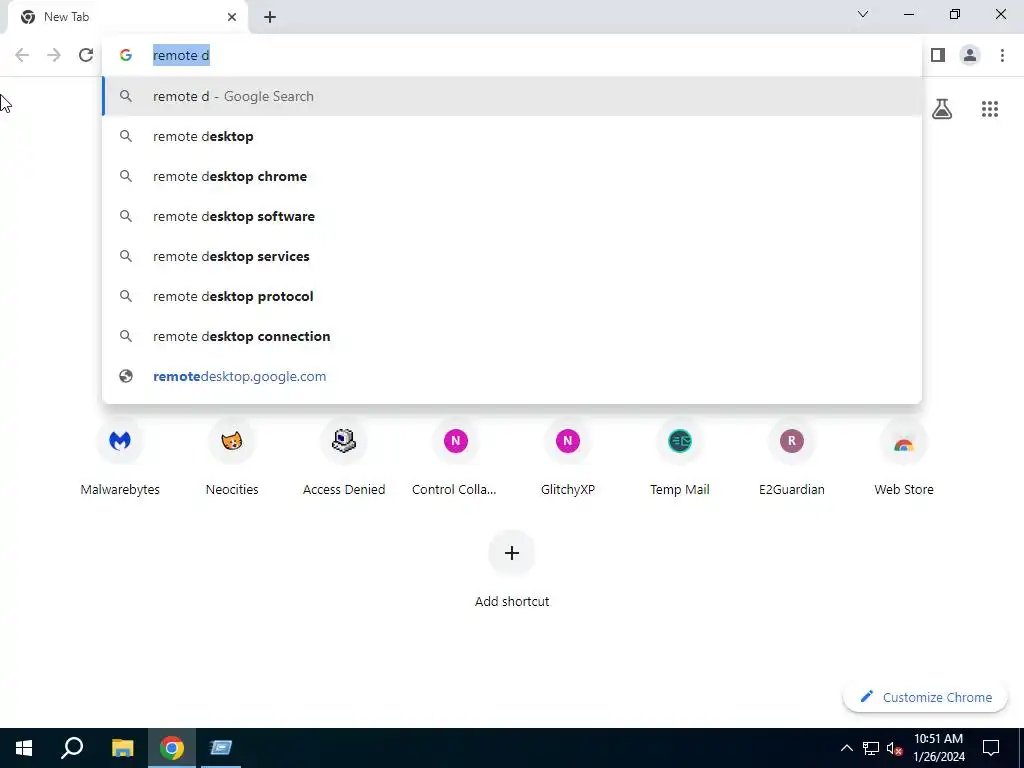This screenshot has height=768, width=1024.
Task: Pick 'remote desktop services' suggestion
Action: (x=512, y=256)
